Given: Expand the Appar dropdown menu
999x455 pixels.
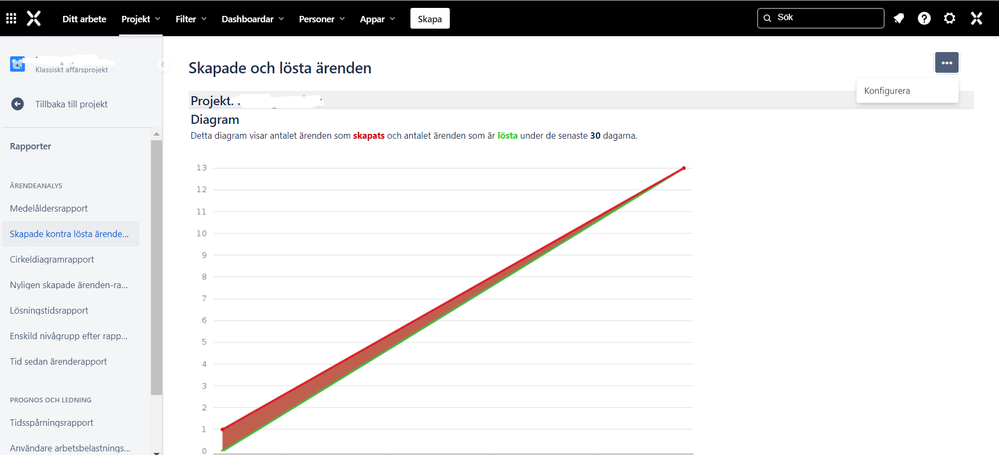Looking at the screenshot, I should (x=377, y=19).
